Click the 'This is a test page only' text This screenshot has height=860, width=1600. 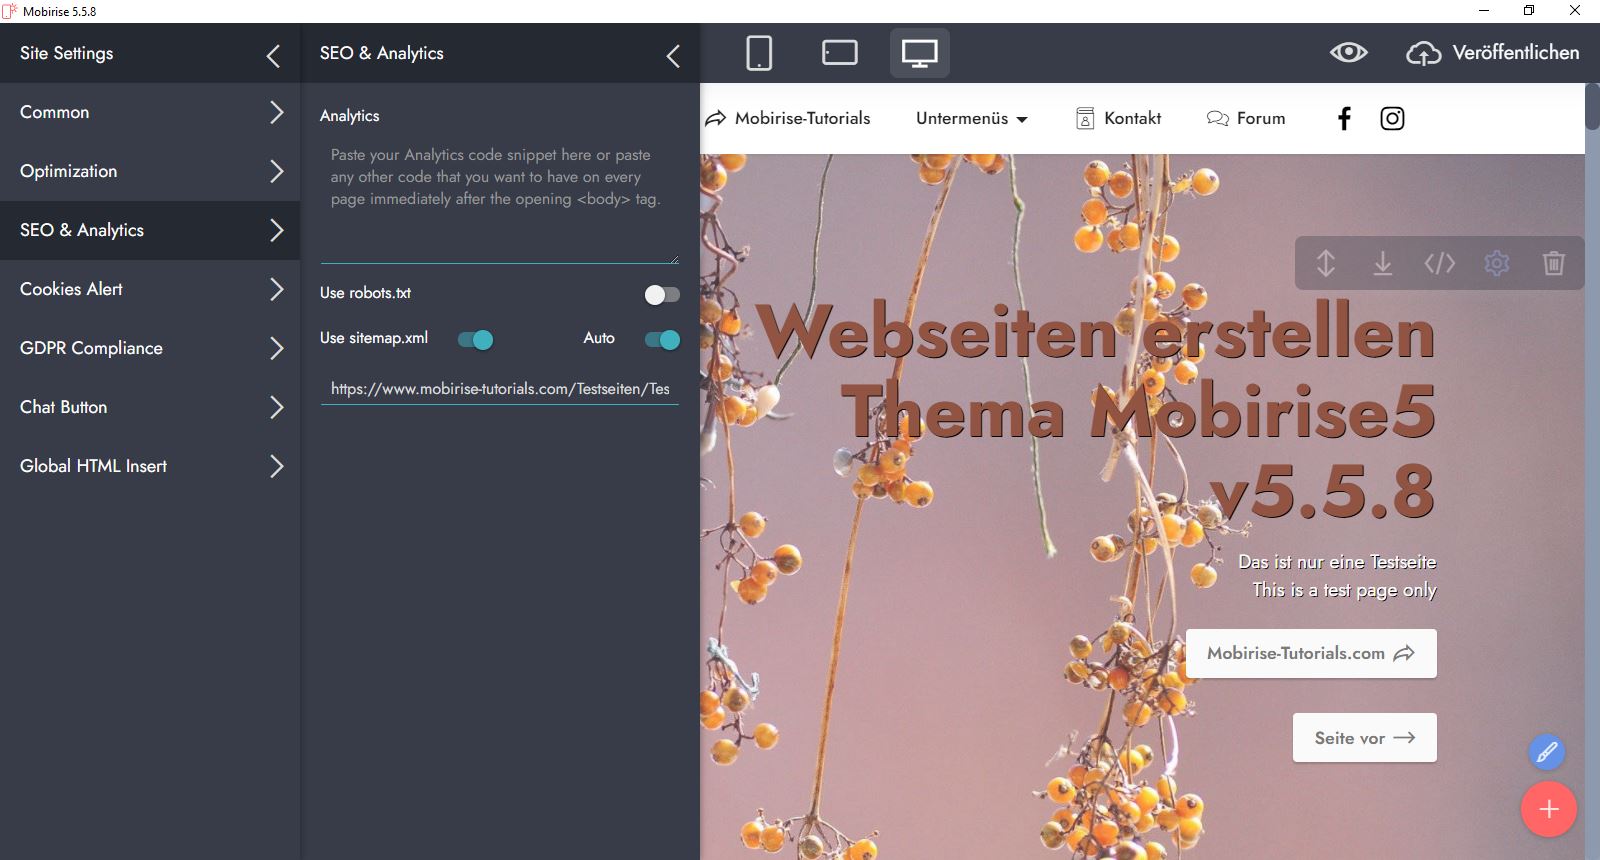click(1344, 590)
